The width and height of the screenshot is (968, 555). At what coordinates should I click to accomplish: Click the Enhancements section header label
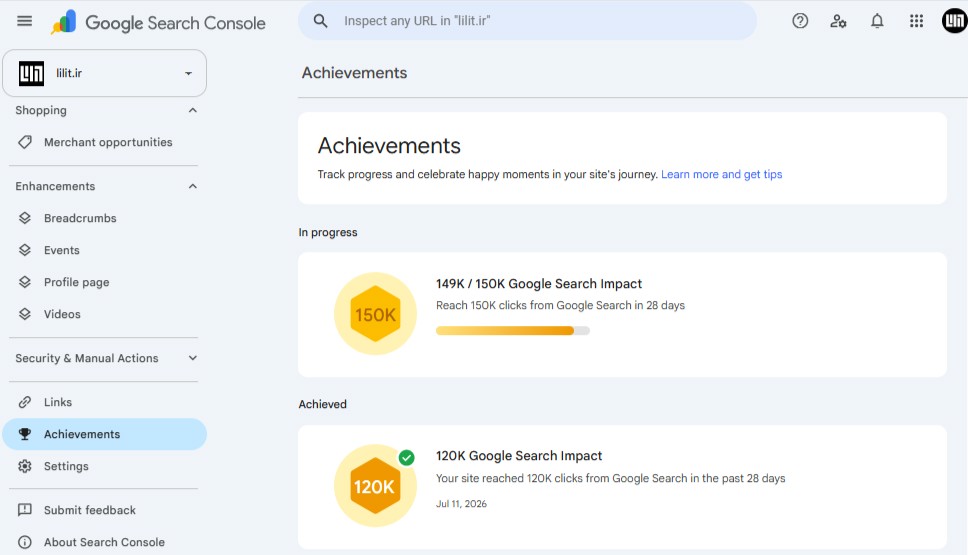(x=55, y=186)
